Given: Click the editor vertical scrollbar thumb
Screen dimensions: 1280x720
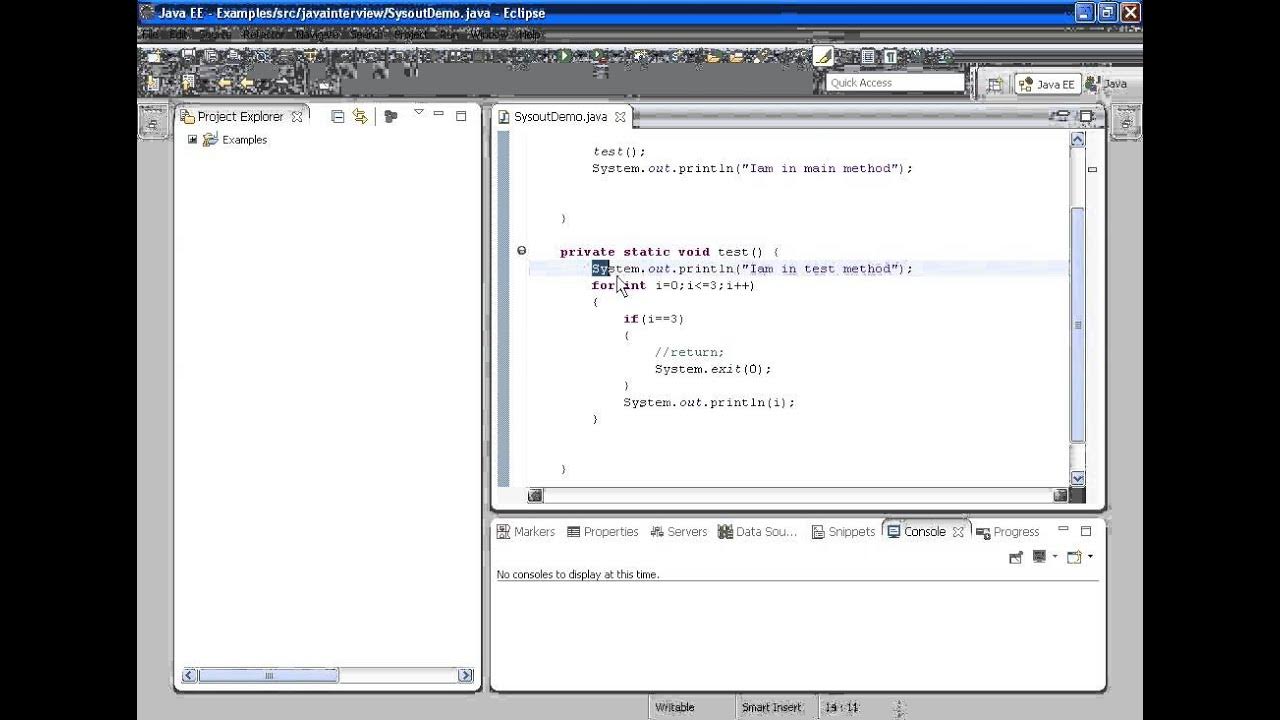Looking at the screenshot, I should click(x=1077, y=325).
